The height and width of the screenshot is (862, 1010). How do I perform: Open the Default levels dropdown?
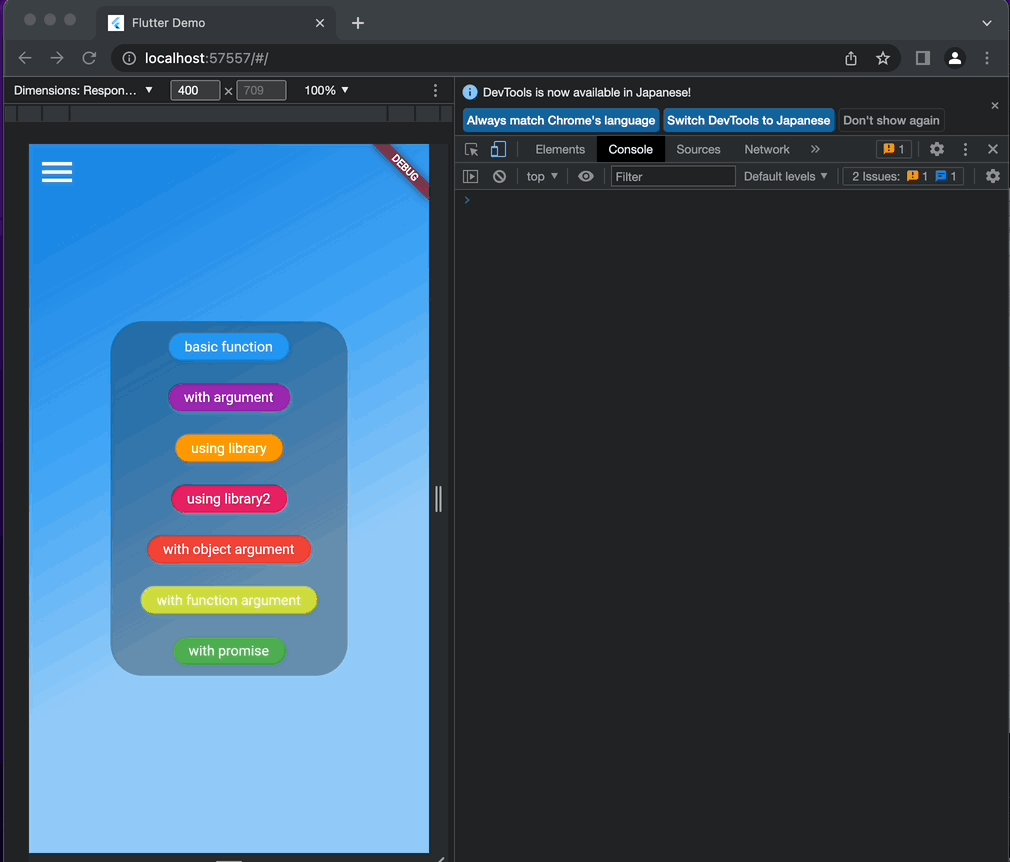click(785, 177)
